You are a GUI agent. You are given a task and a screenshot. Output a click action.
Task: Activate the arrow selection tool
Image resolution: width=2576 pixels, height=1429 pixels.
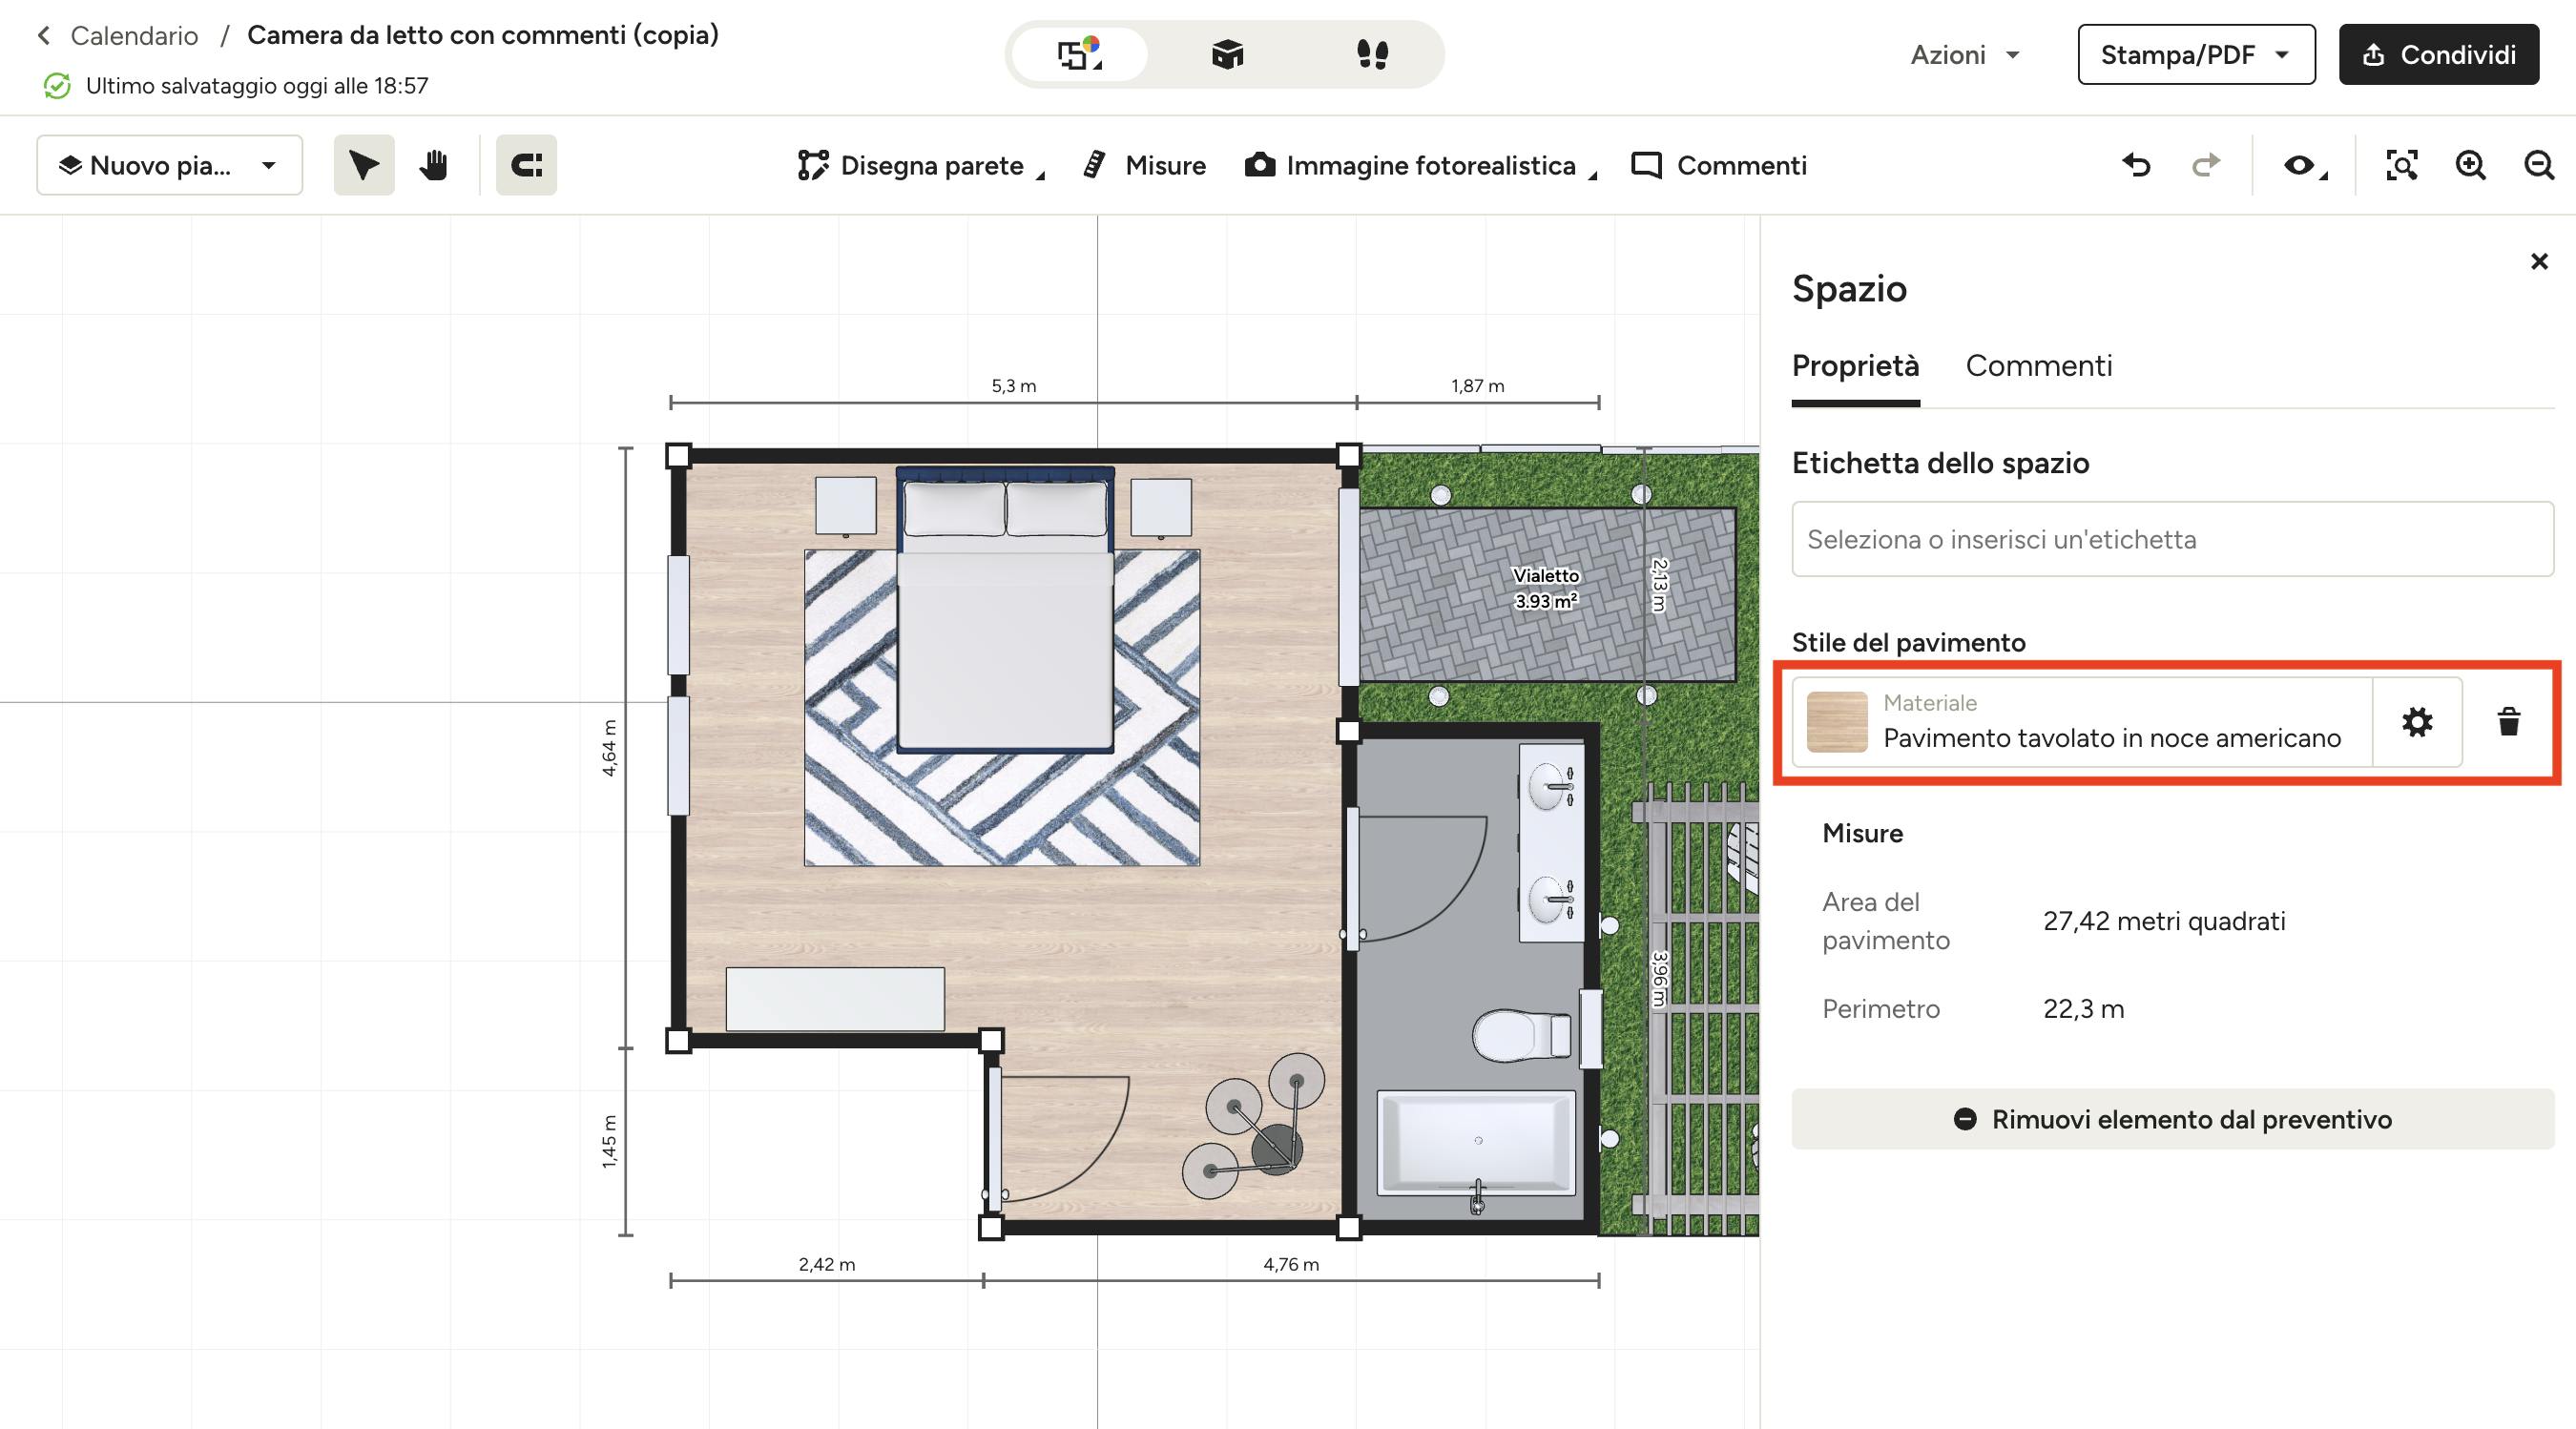pos(364,165)
